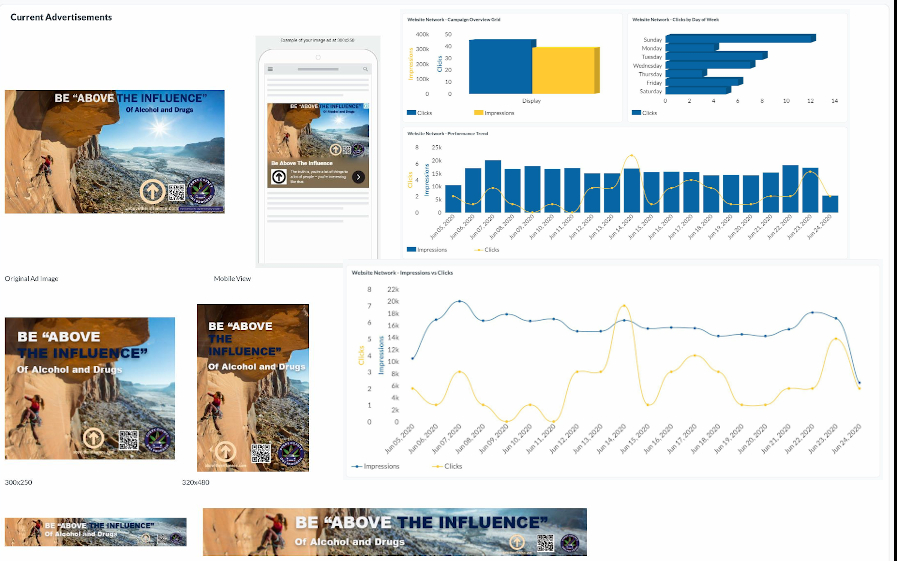Click the '320x480' size label
Screen dimensions: 897x561
pyautogui.click(x=196, y=483)
